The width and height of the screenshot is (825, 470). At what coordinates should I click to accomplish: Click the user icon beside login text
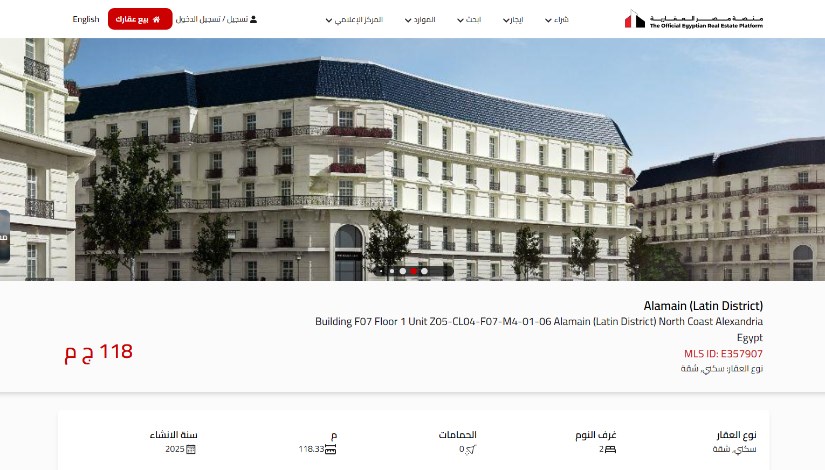(x=254, y=19)
